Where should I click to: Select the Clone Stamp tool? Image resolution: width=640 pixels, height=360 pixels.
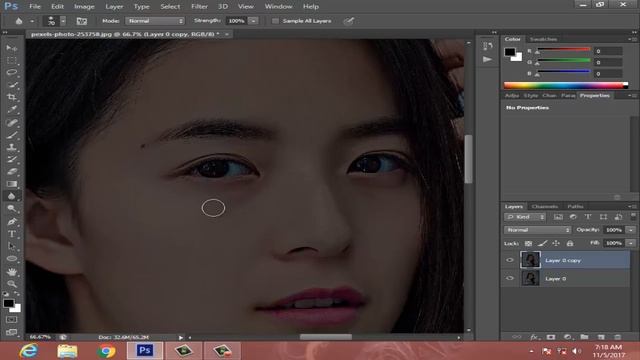click(11, 147)
